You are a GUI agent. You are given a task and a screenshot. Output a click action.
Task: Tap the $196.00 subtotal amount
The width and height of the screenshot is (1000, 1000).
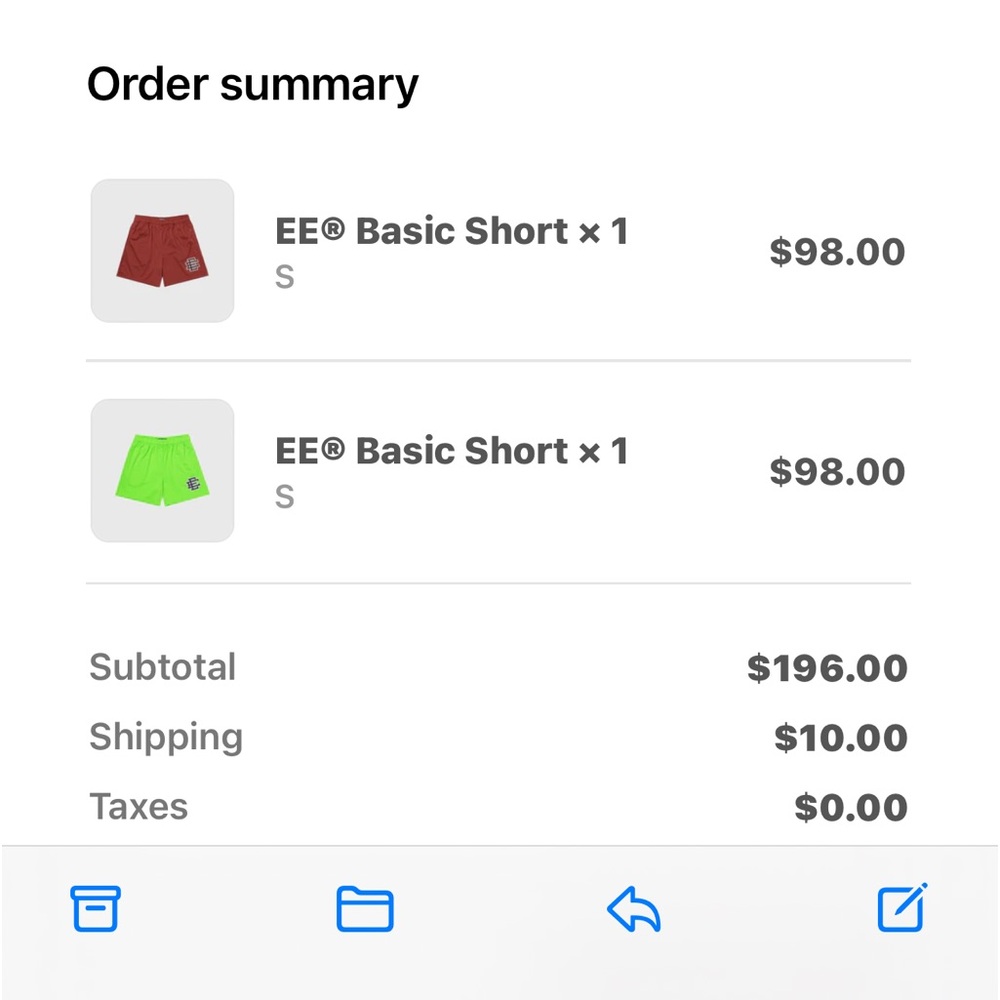coord(827,668)
